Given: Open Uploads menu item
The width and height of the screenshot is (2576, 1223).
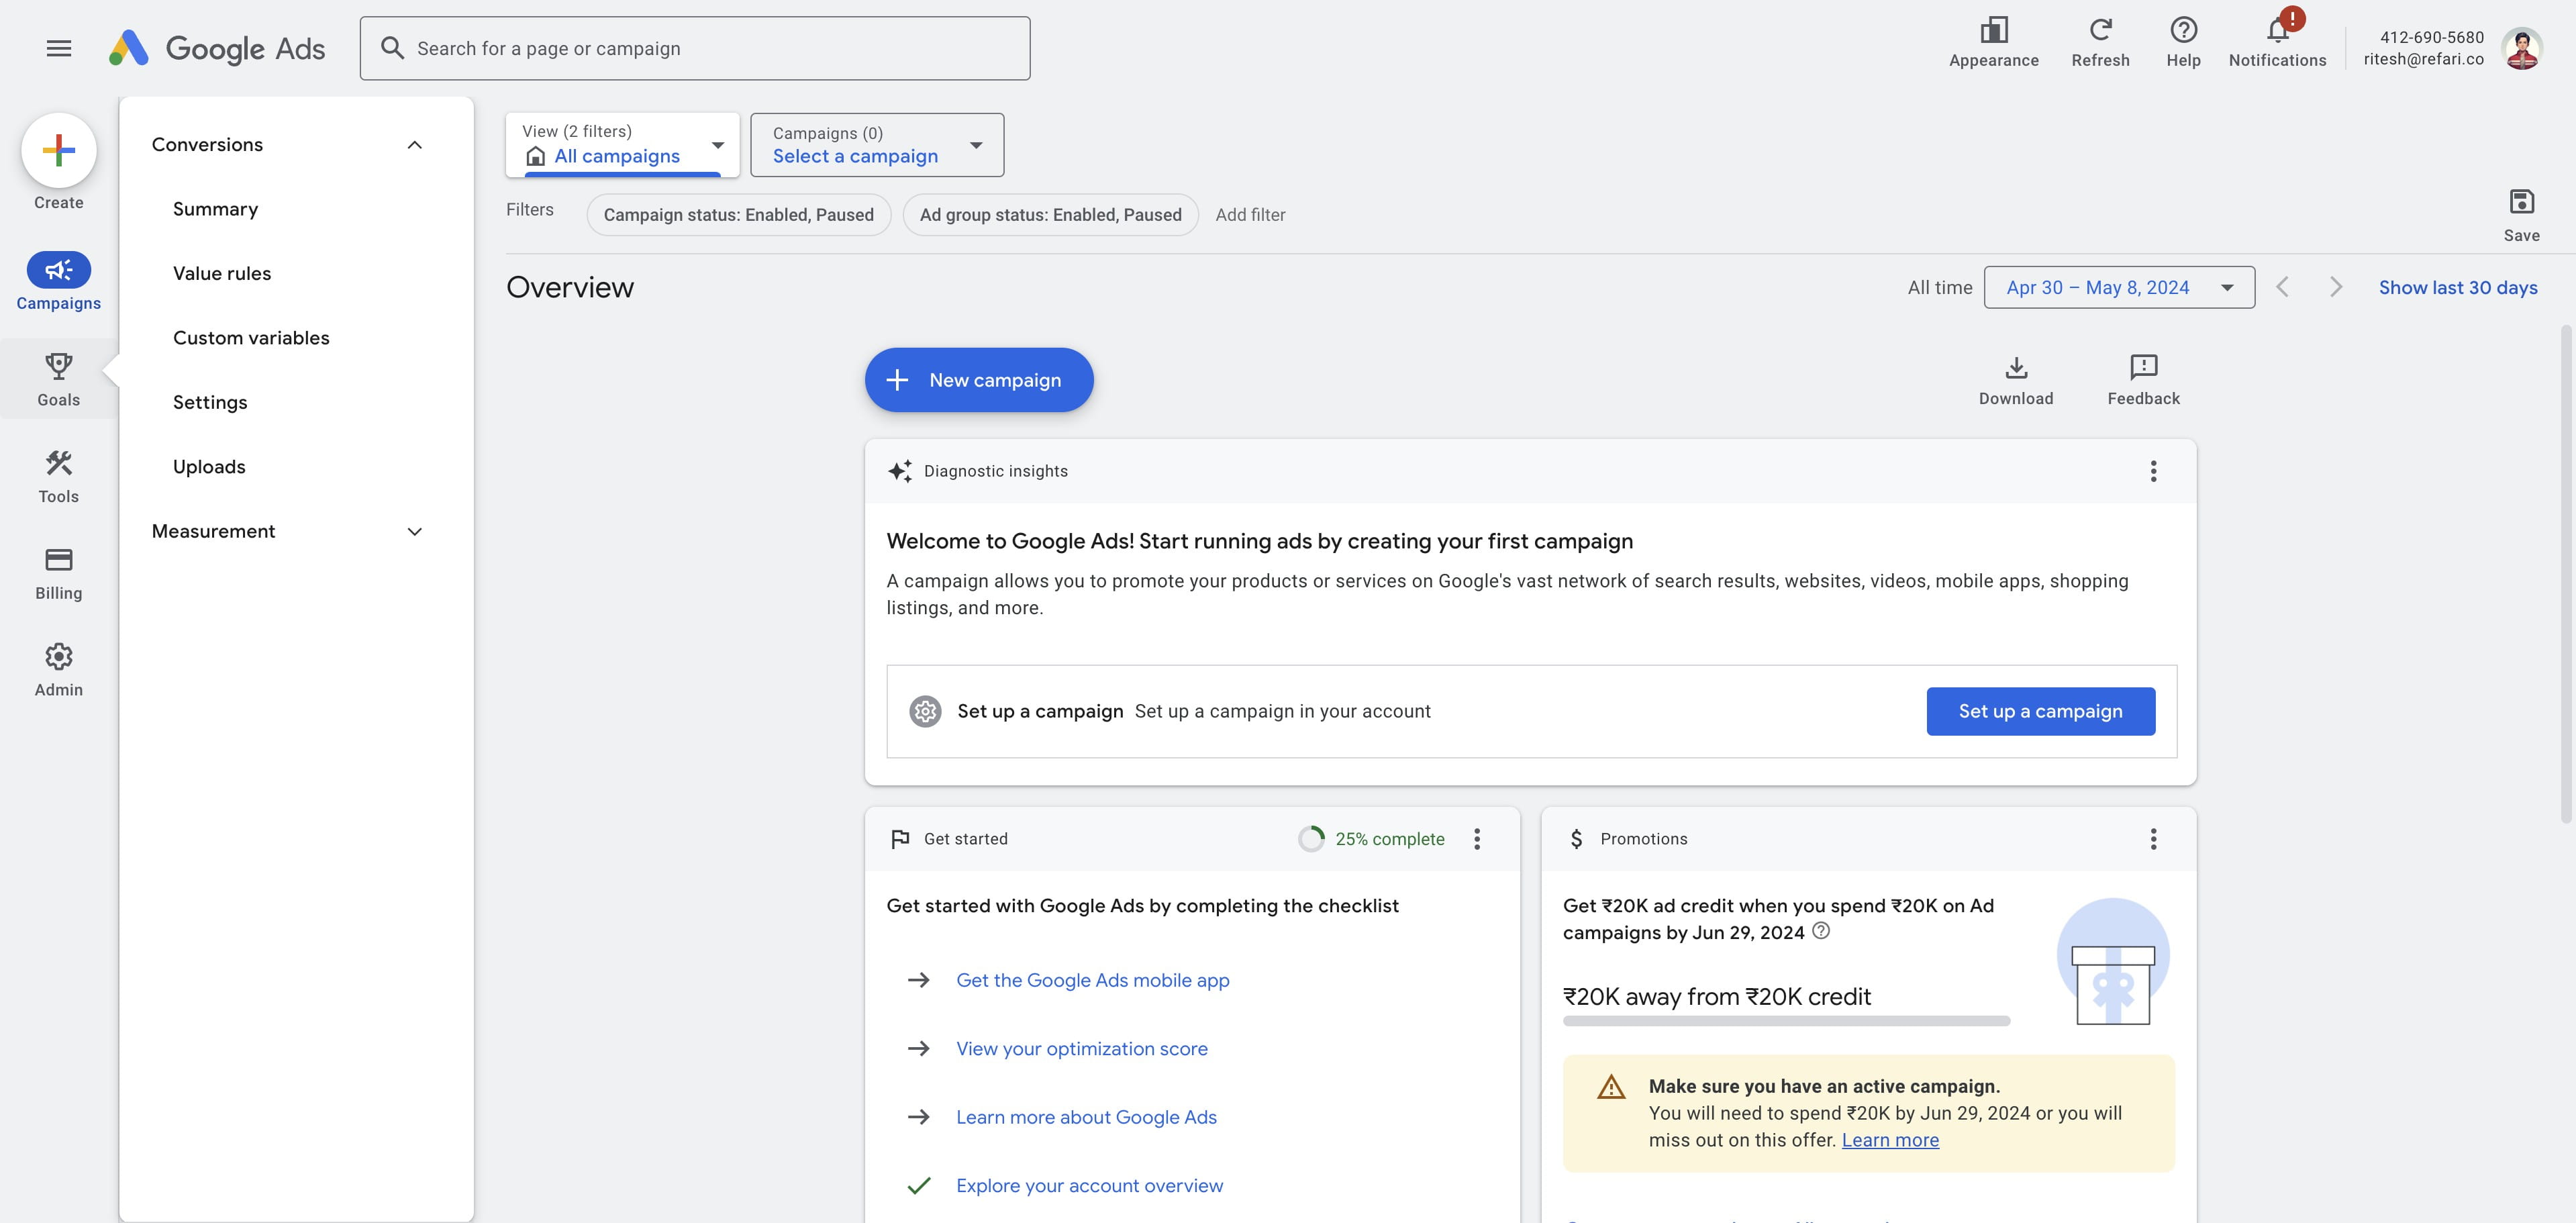Looking at the screenshot, I should pyautogui.click(x=209, y=467).
